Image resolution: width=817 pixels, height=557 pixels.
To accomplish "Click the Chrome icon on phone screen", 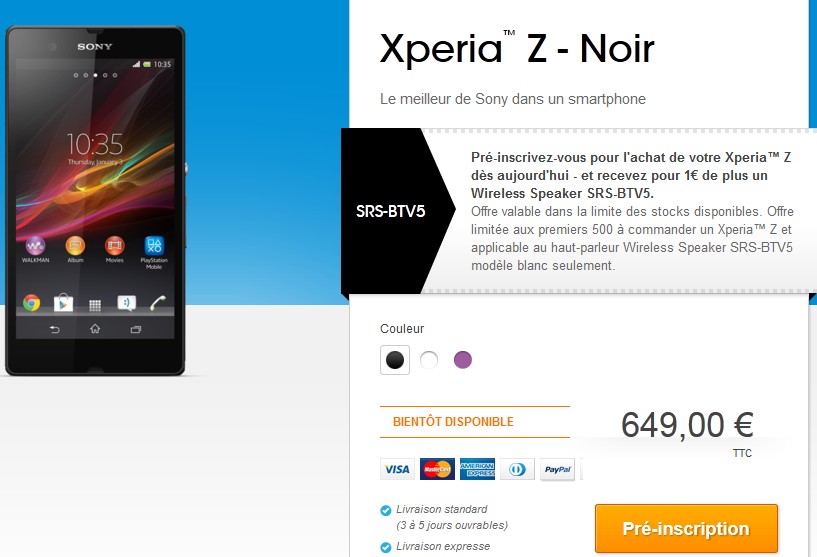I will pyautogui.click(x=31, y=303).
